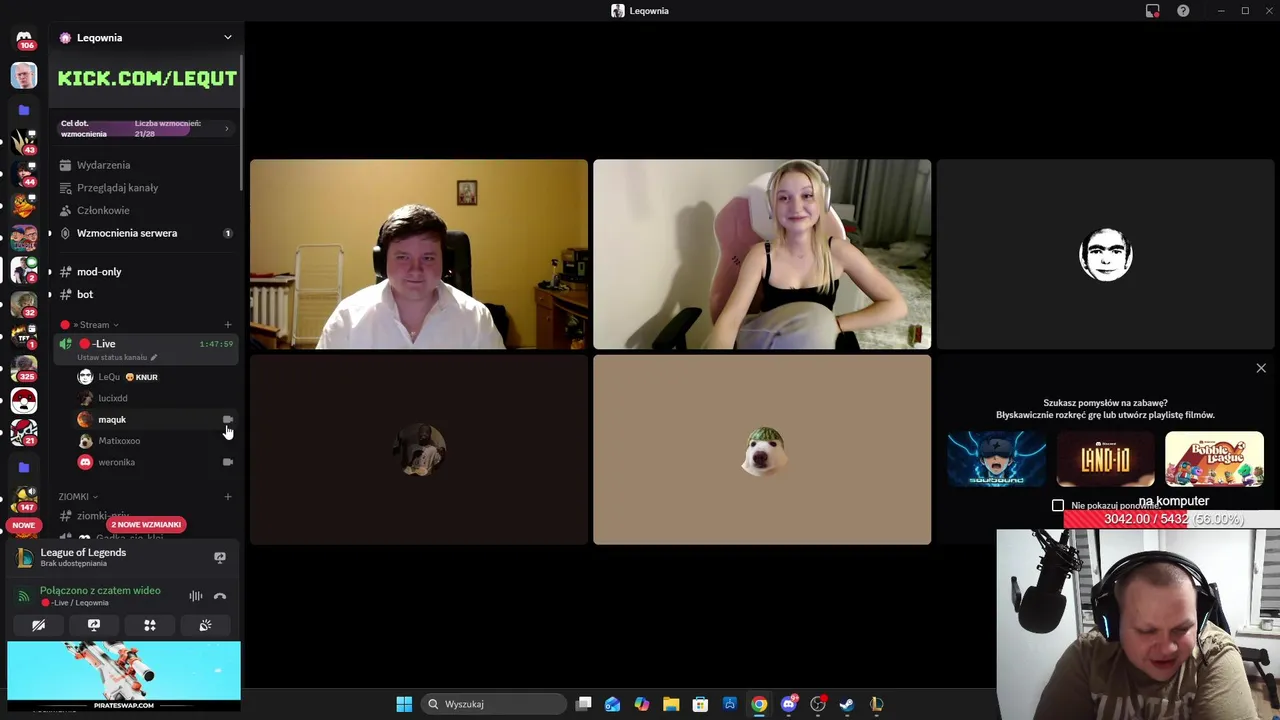Click video camera icon beside maquk

tap(228, 420)
